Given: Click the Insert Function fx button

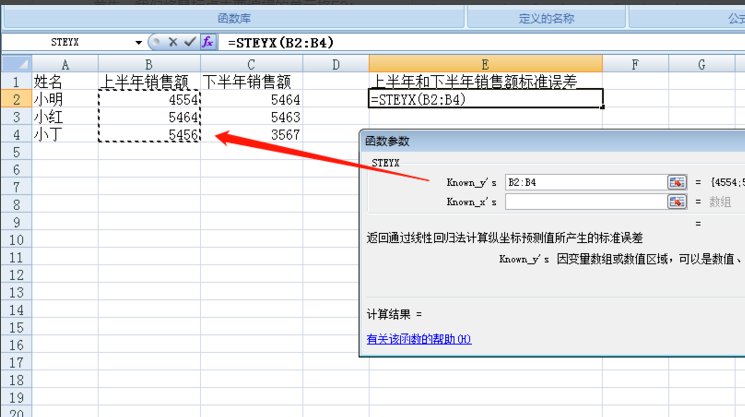Looking at the screenshot, I should pyautogui.click(x=208, y=42).
